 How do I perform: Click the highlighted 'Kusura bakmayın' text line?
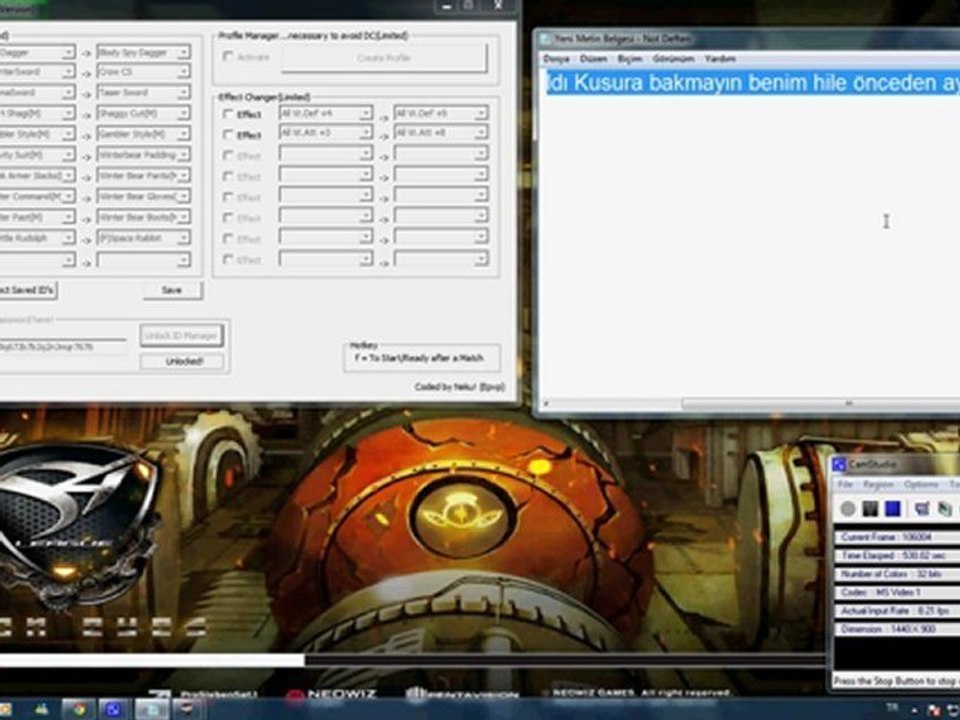pyautogui.click(x=753, y=83)
